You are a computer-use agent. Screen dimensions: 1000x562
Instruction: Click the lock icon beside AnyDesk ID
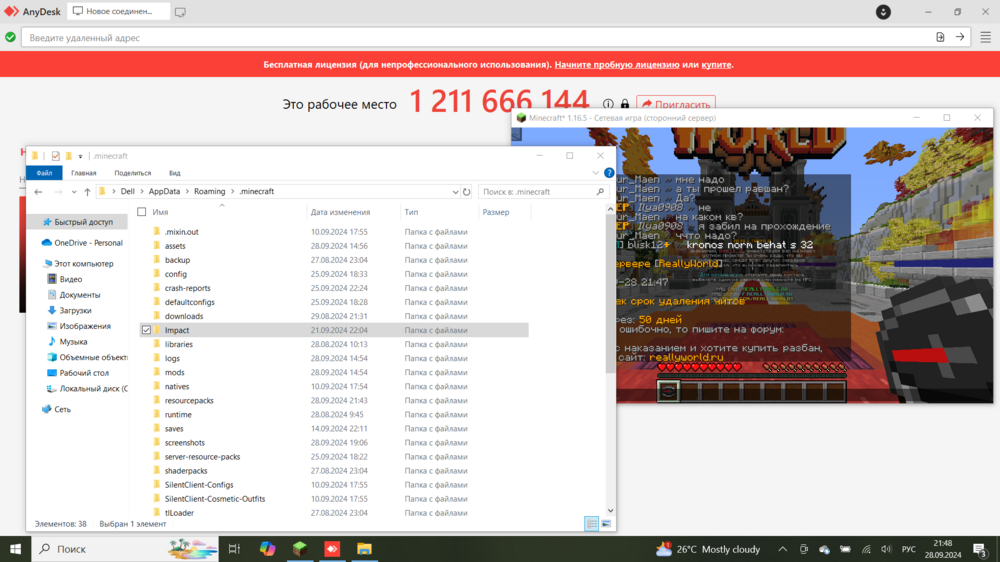click(x=625, y=104)
